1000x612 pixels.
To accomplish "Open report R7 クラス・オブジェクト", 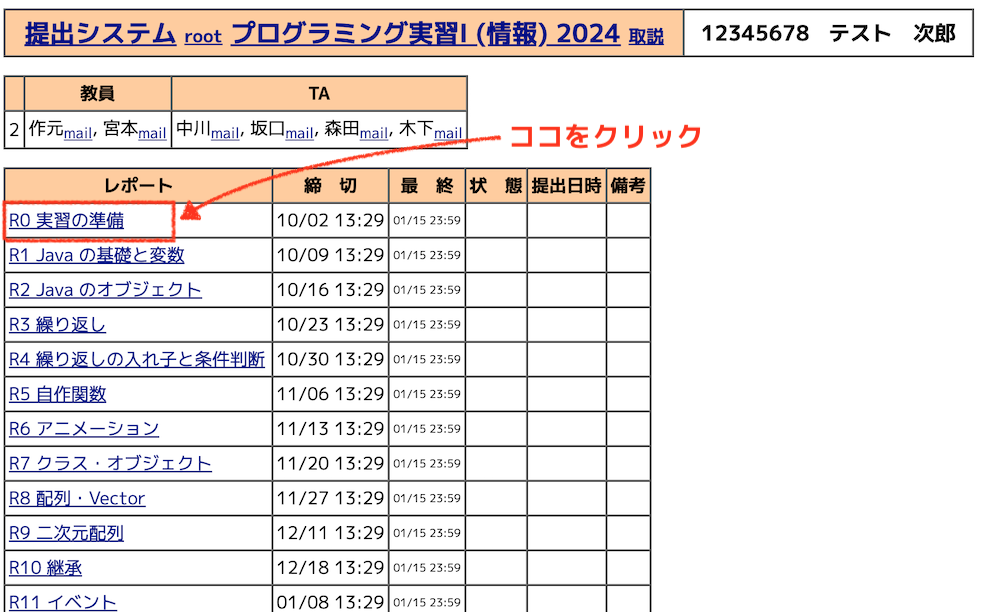I will [x=110, y=464].
